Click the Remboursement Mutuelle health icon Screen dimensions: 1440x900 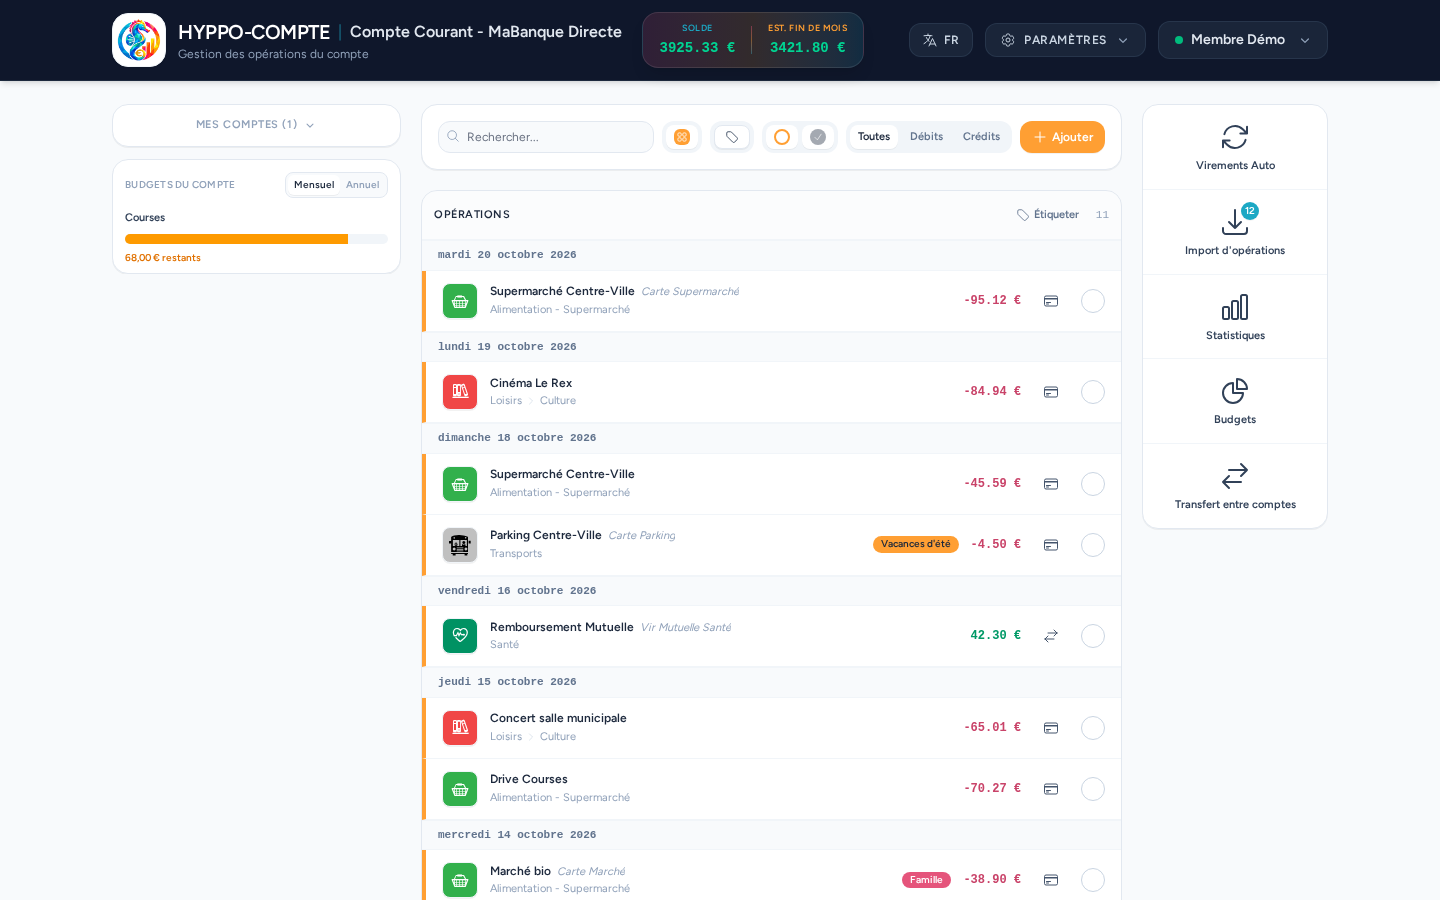click(460, 636)
